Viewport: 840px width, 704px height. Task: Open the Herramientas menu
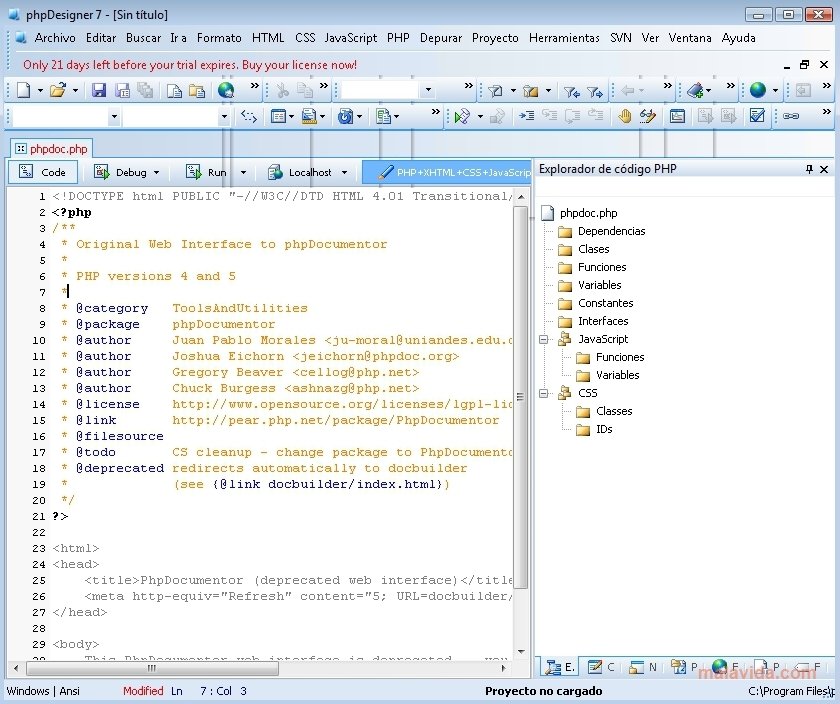[x=564, y=38]
